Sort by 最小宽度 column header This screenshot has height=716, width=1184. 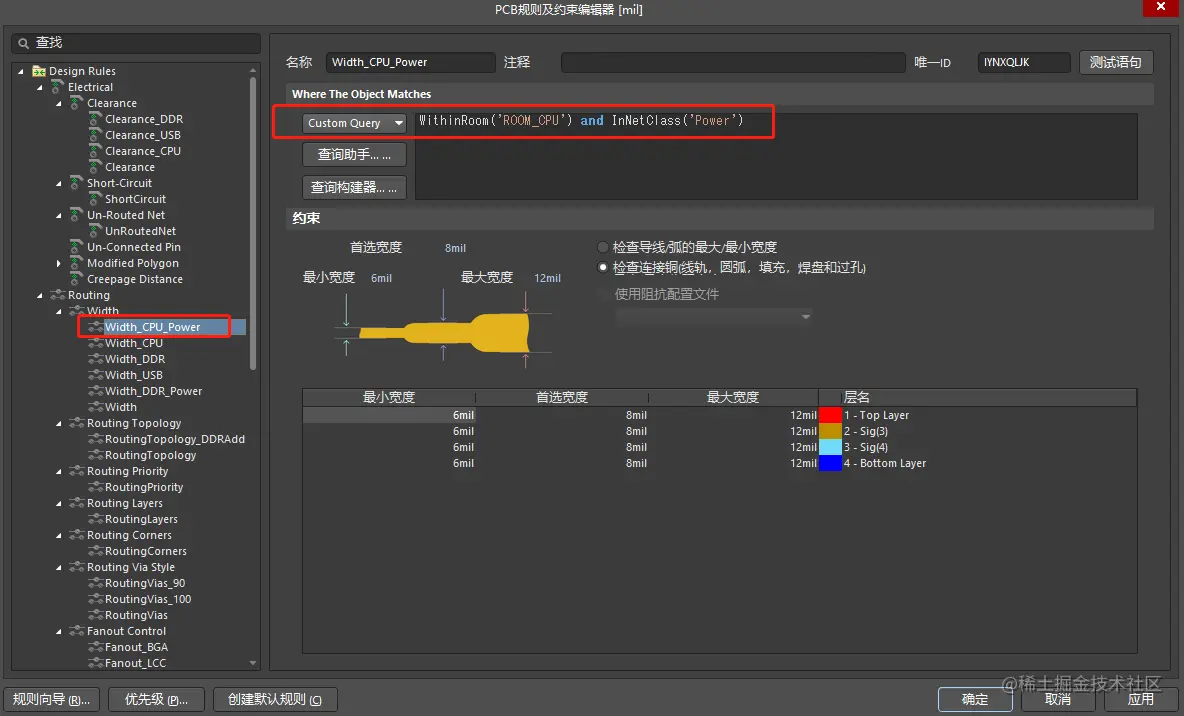389,397
